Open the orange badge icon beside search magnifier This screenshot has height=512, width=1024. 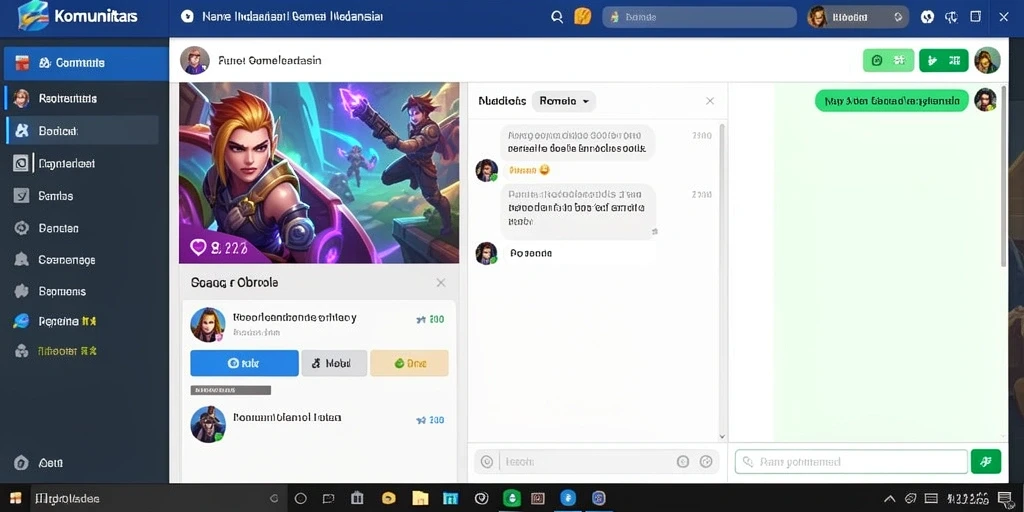coord(582,16)
